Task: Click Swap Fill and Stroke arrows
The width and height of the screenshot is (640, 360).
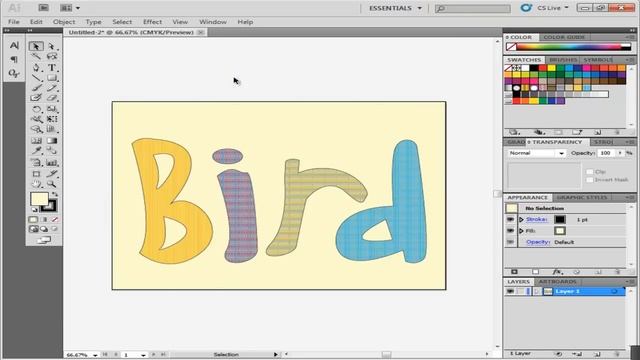Action: 55,194
